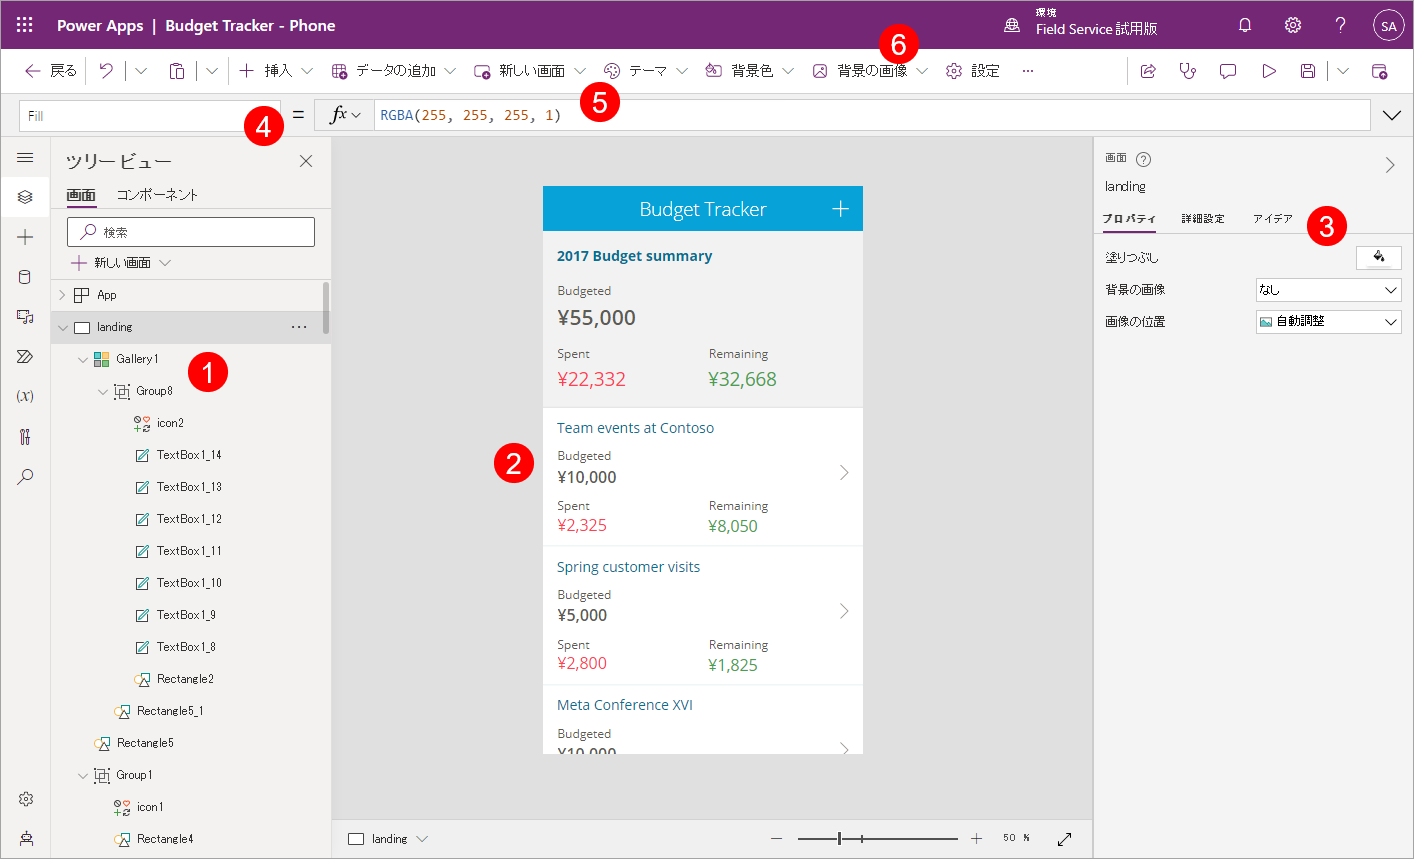Close the tree view panel
This screenshot has width=1414, height=859.
coord(306,161)
